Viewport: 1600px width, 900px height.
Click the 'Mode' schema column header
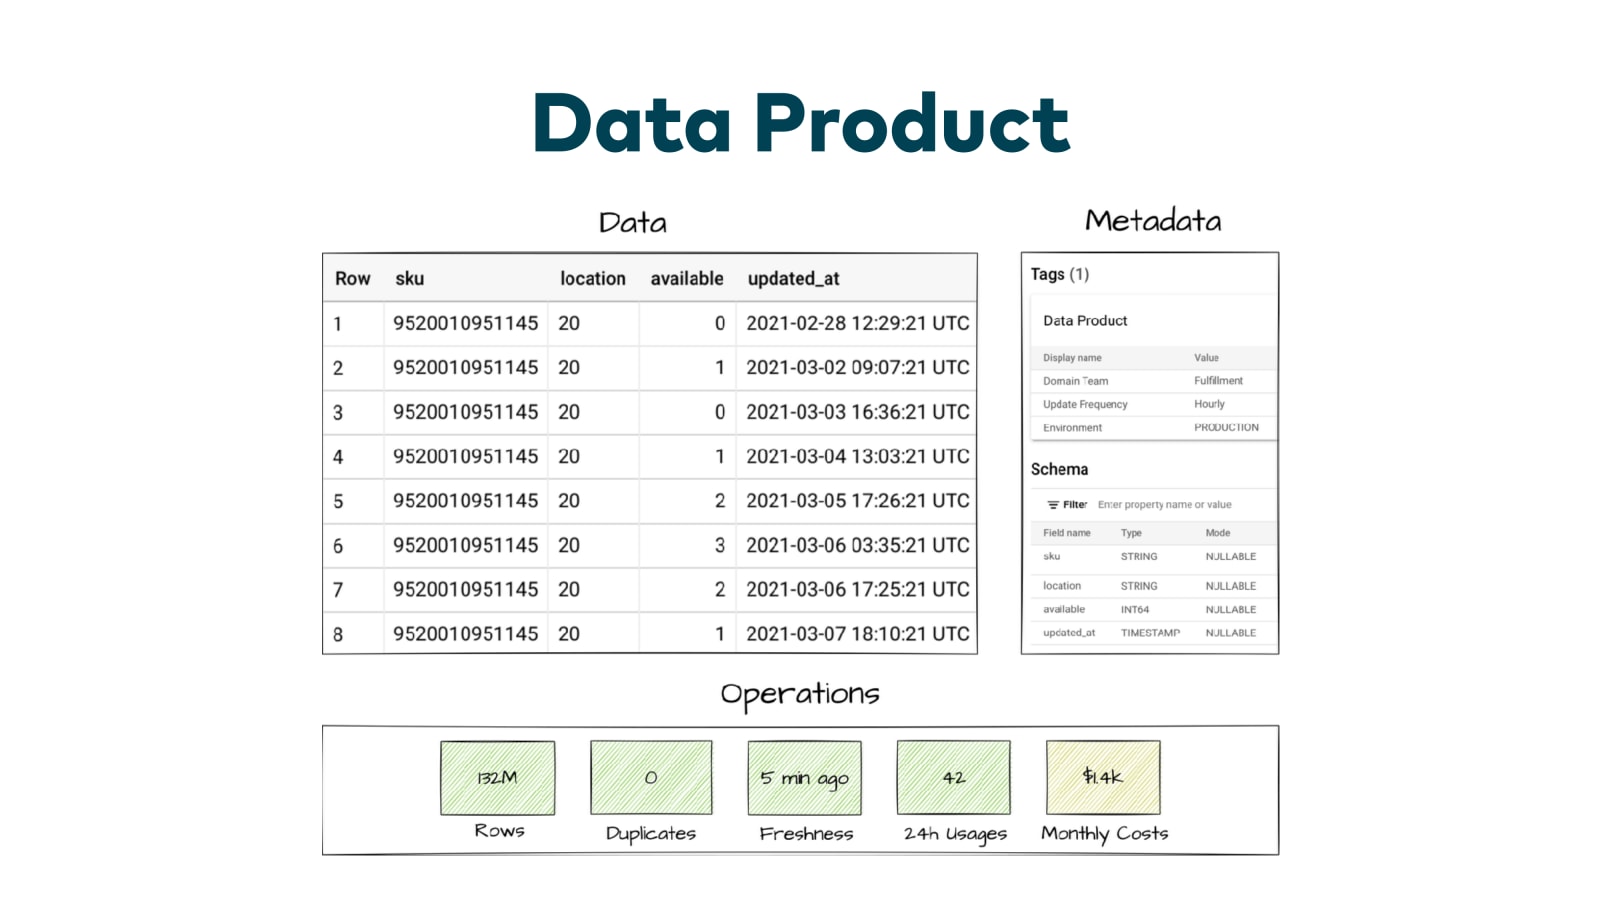(x=1218, y=533)
